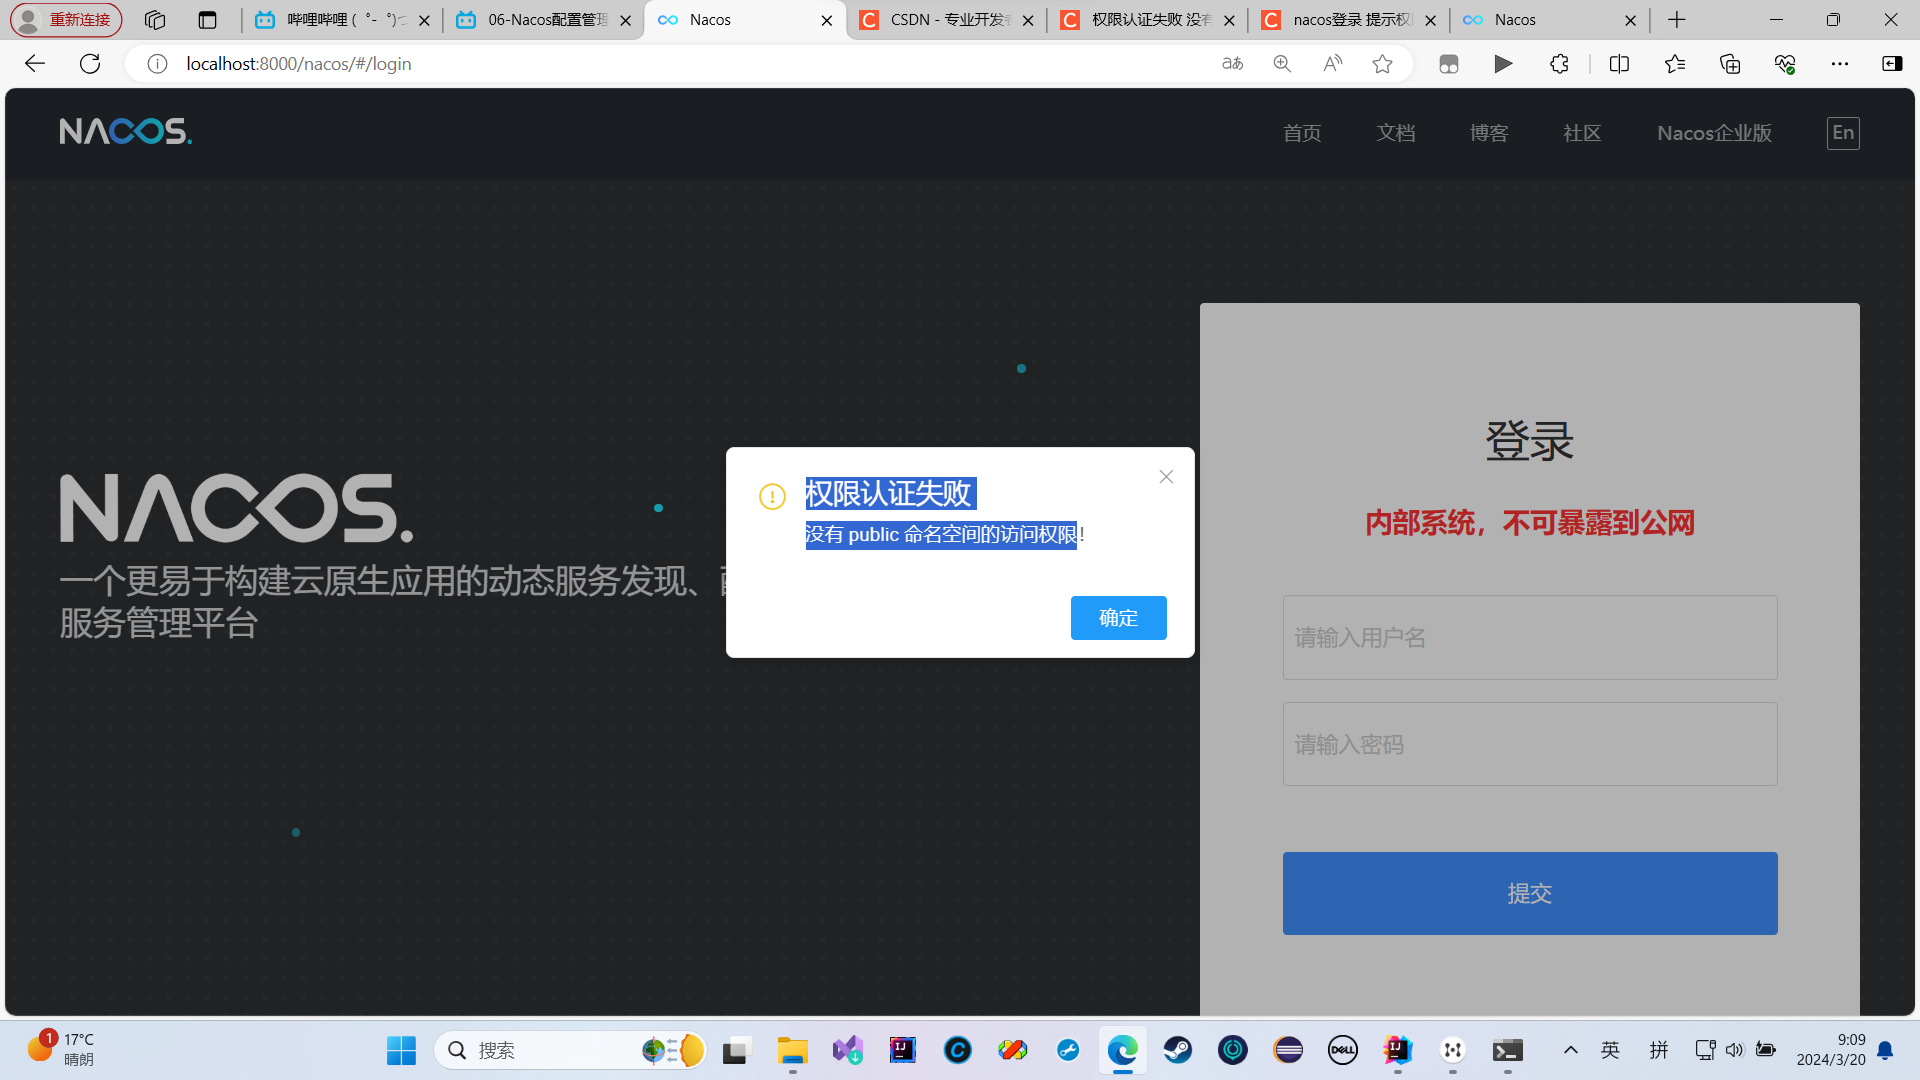Open the Tab actions menu icon
This screenshot has height=1080, width=1920.
(x=207, y=20)
